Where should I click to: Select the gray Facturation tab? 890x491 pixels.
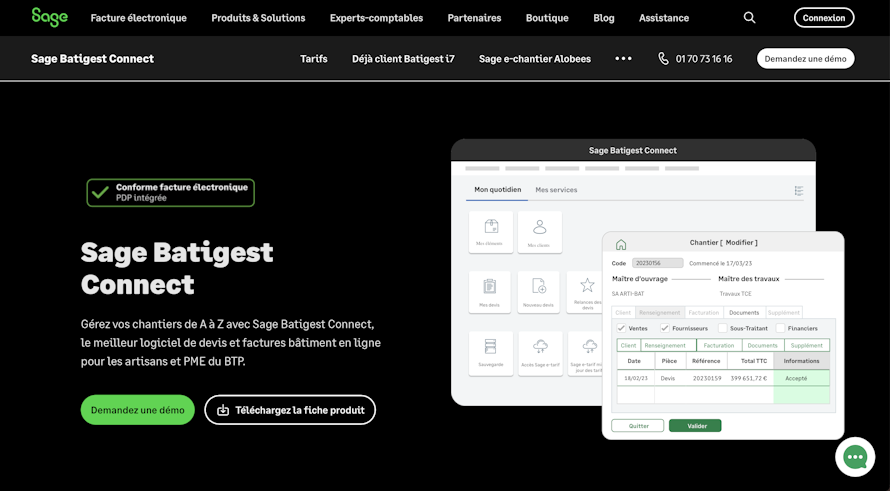coord(704,313)
